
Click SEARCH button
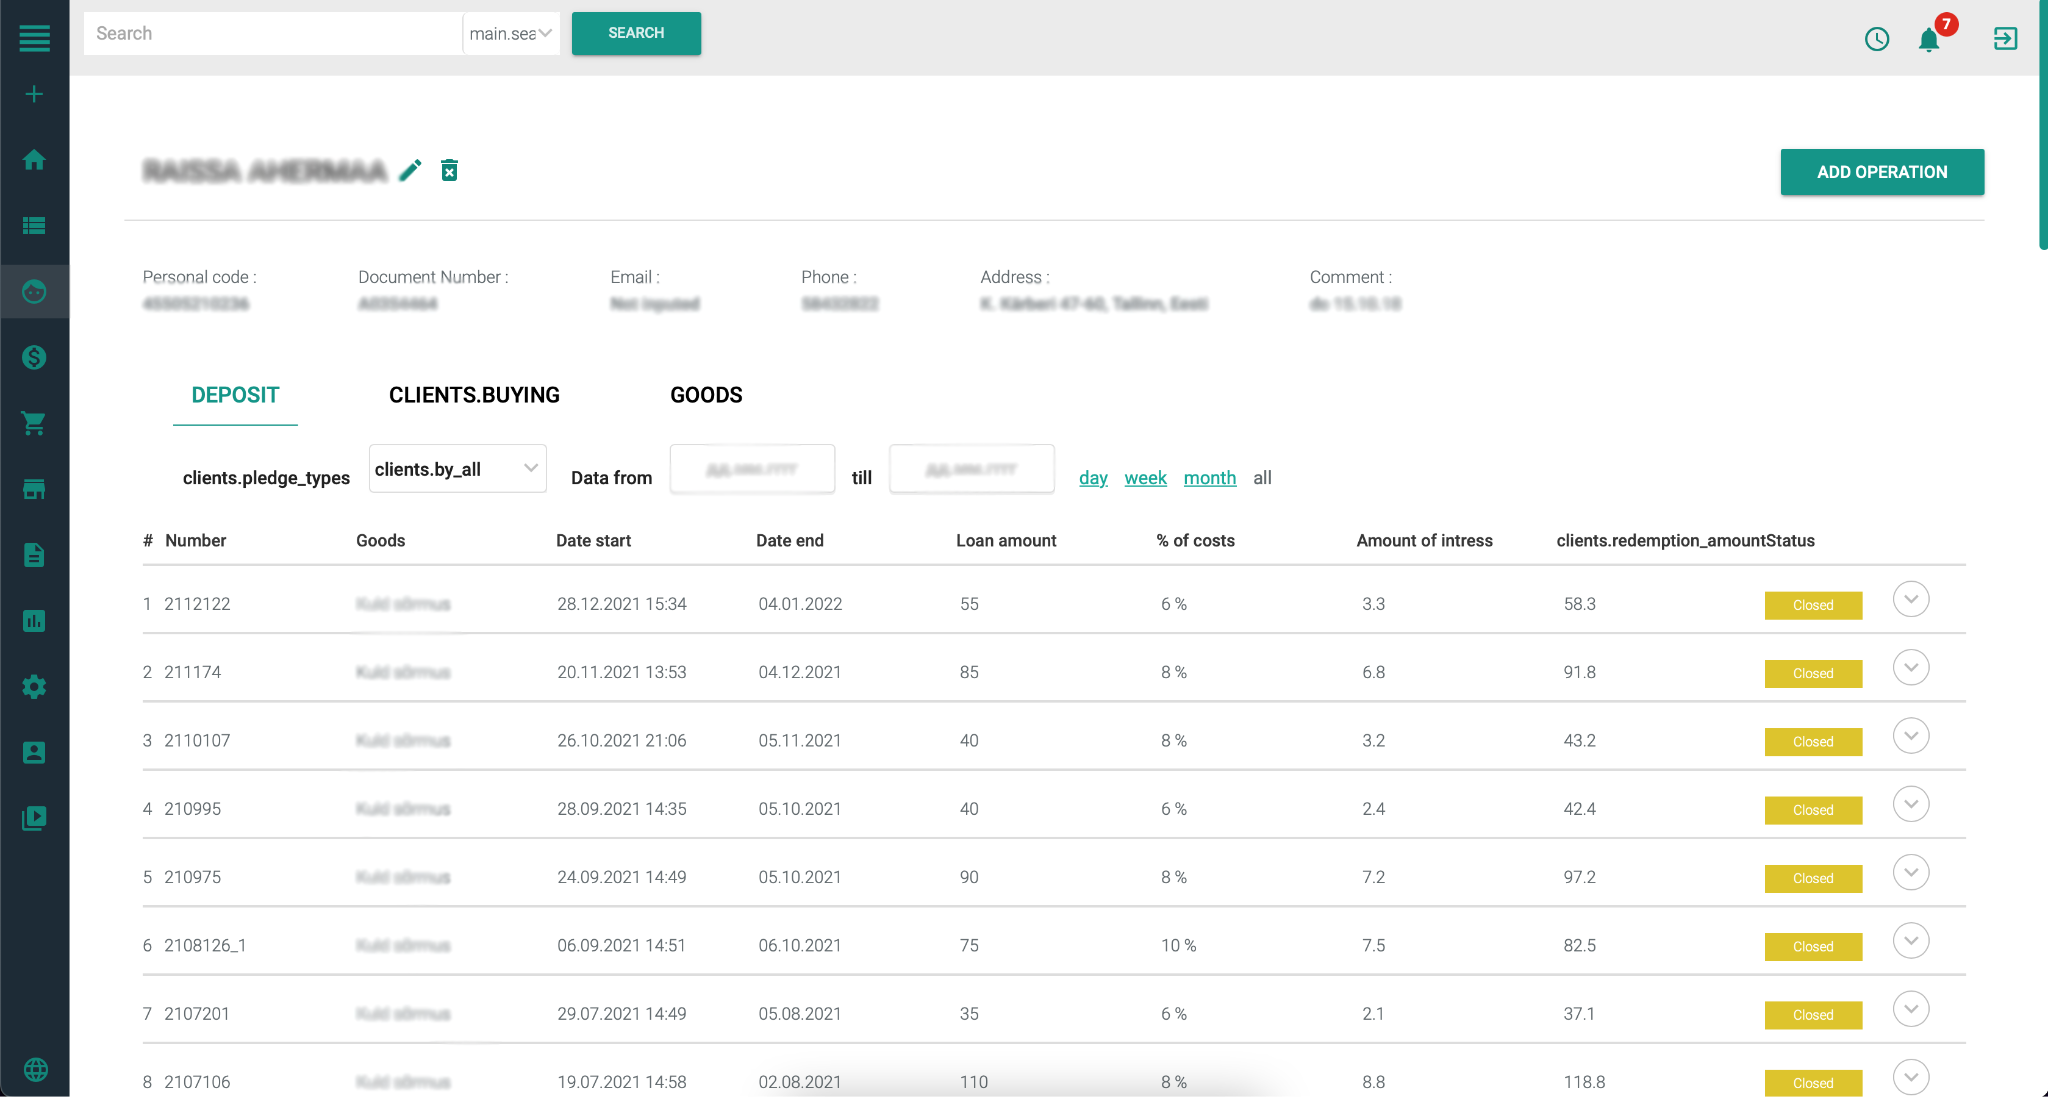(x=635, y=33)
